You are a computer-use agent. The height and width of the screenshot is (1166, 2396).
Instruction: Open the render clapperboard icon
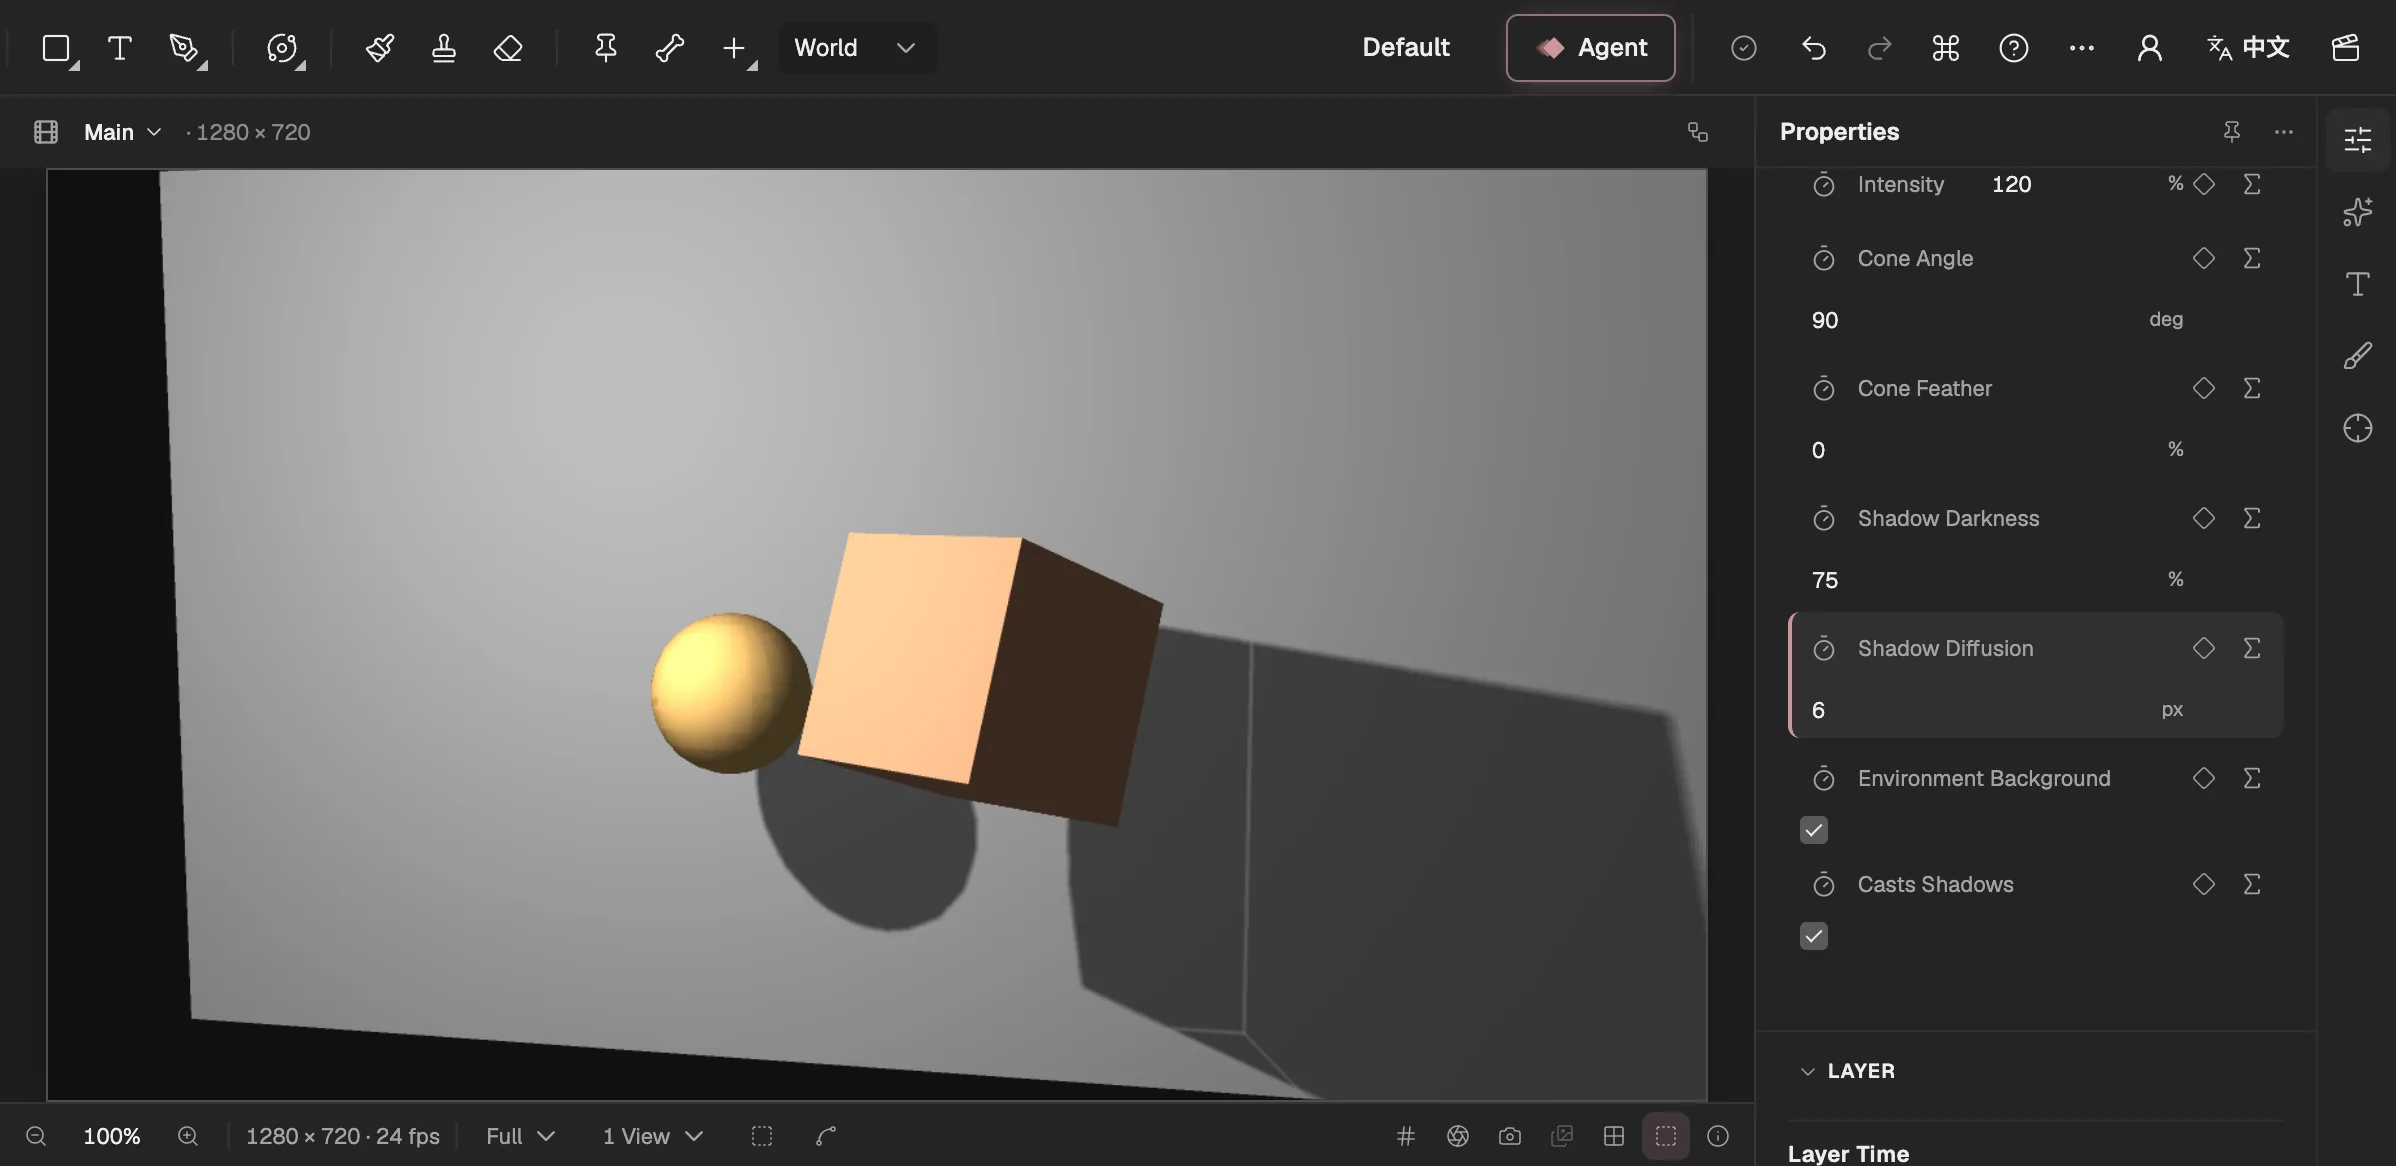(2346, 48)
